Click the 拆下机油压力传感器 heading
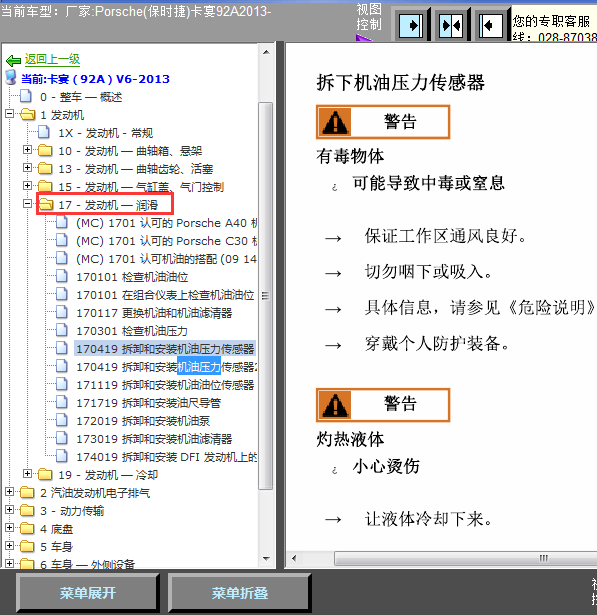The image size is (597, 615). [400, 83]
